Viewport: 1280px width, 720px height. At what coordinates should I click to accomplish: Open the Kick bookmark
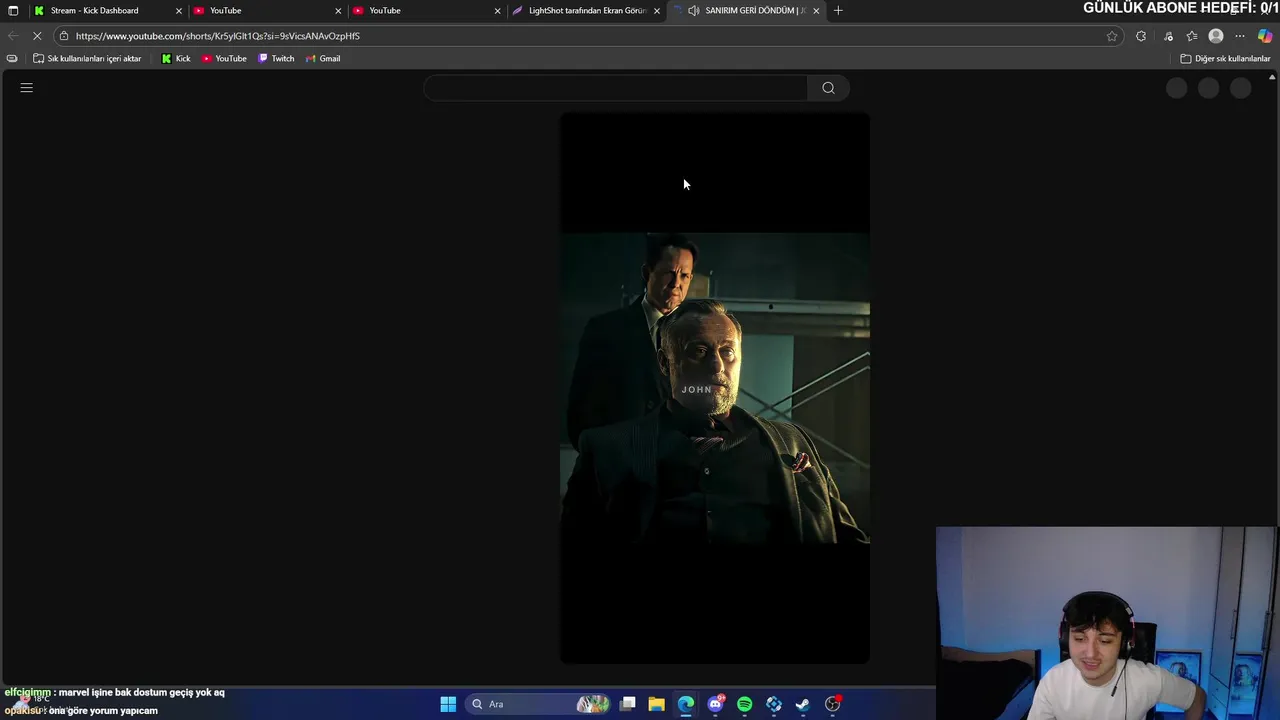pyautogui.click(x=176, y=58)
